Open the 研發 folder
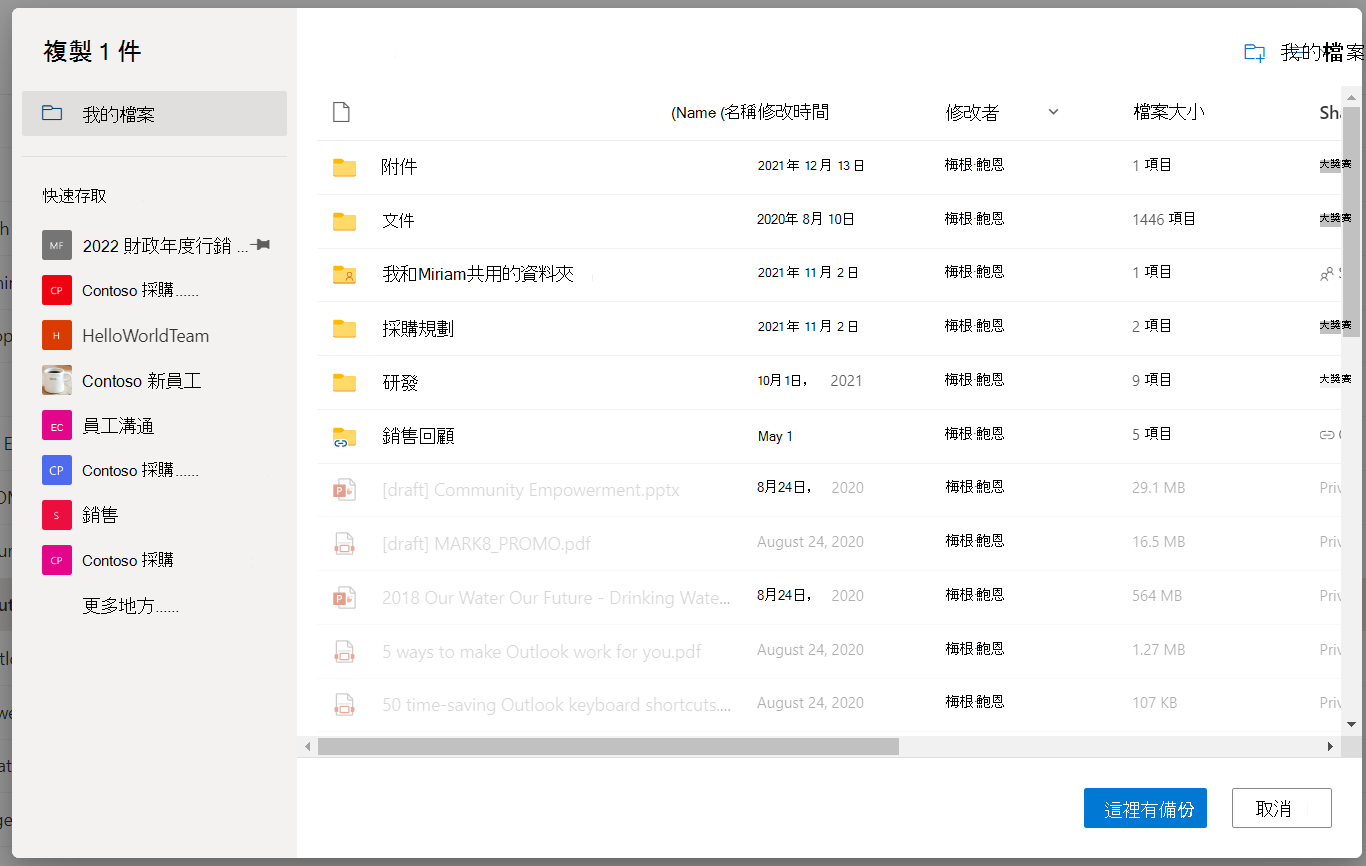 [x=400, y=382]
